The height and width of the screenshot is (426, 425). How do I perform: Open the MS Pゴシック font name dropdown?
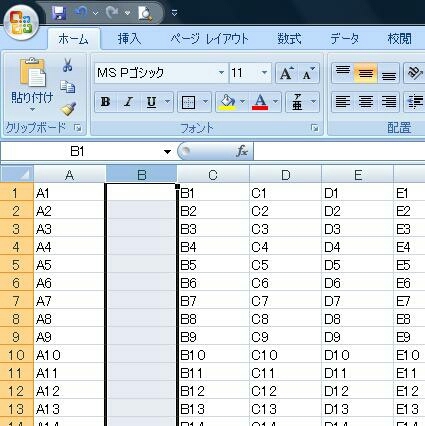click(221, 72)
